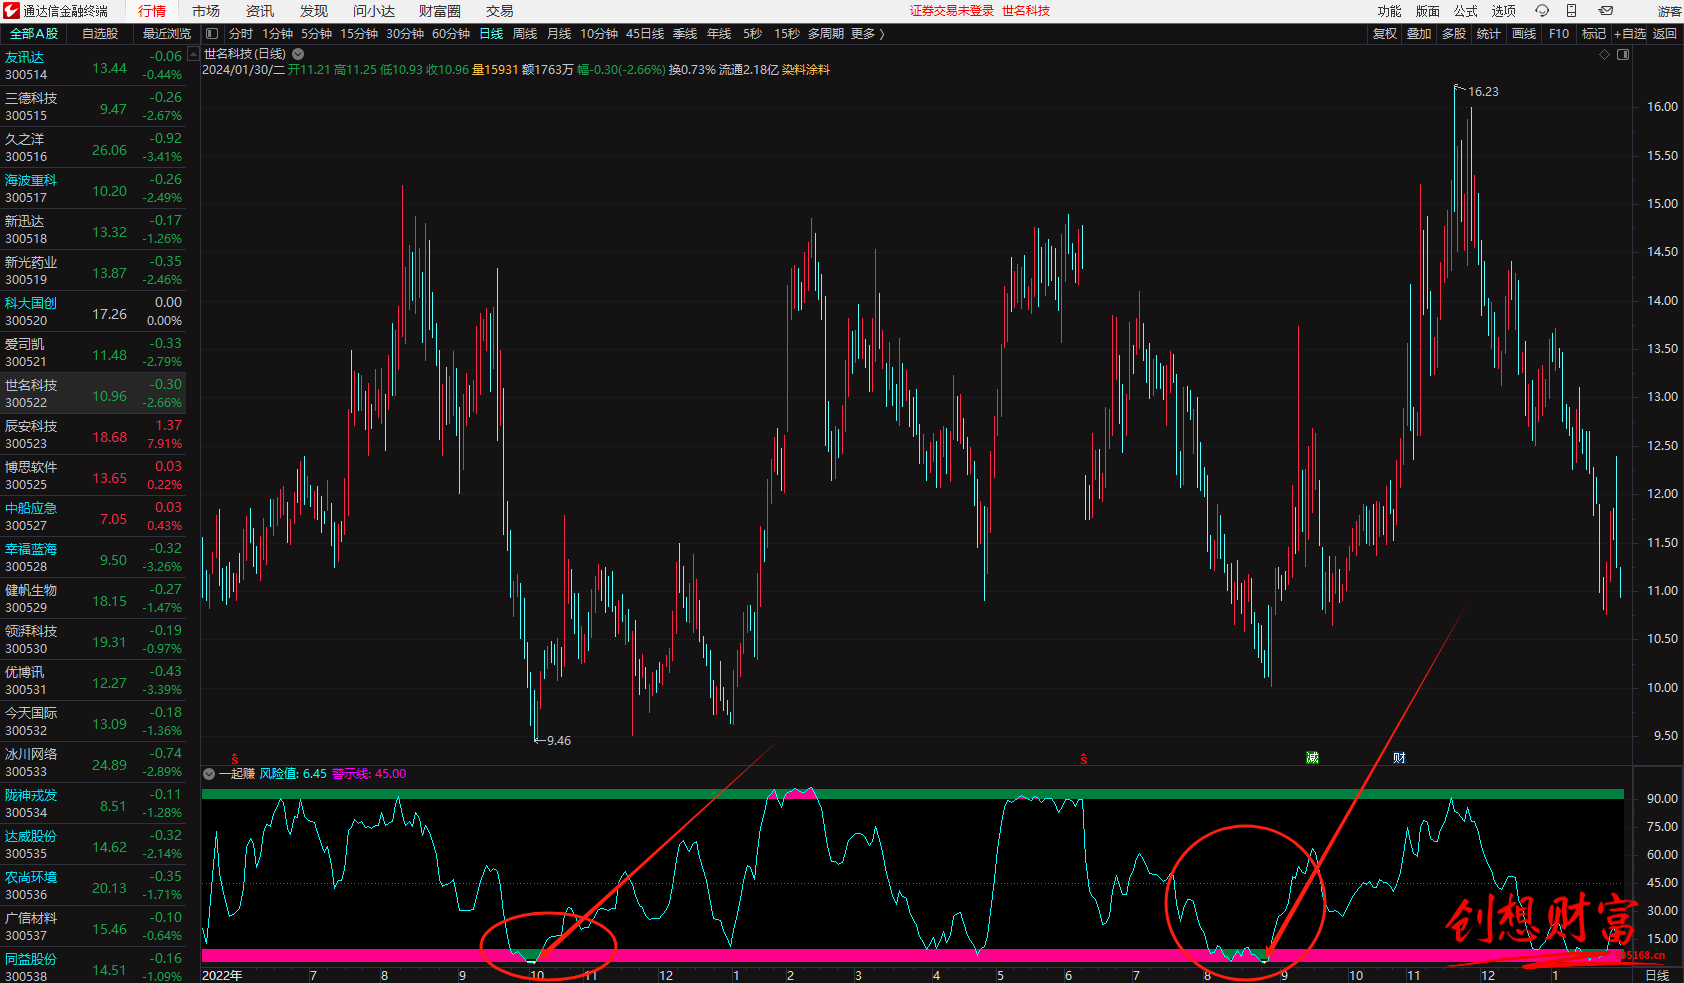
Task: Click the 9.46 low price label
Action: pyautogui.click(x=559, y=741)
